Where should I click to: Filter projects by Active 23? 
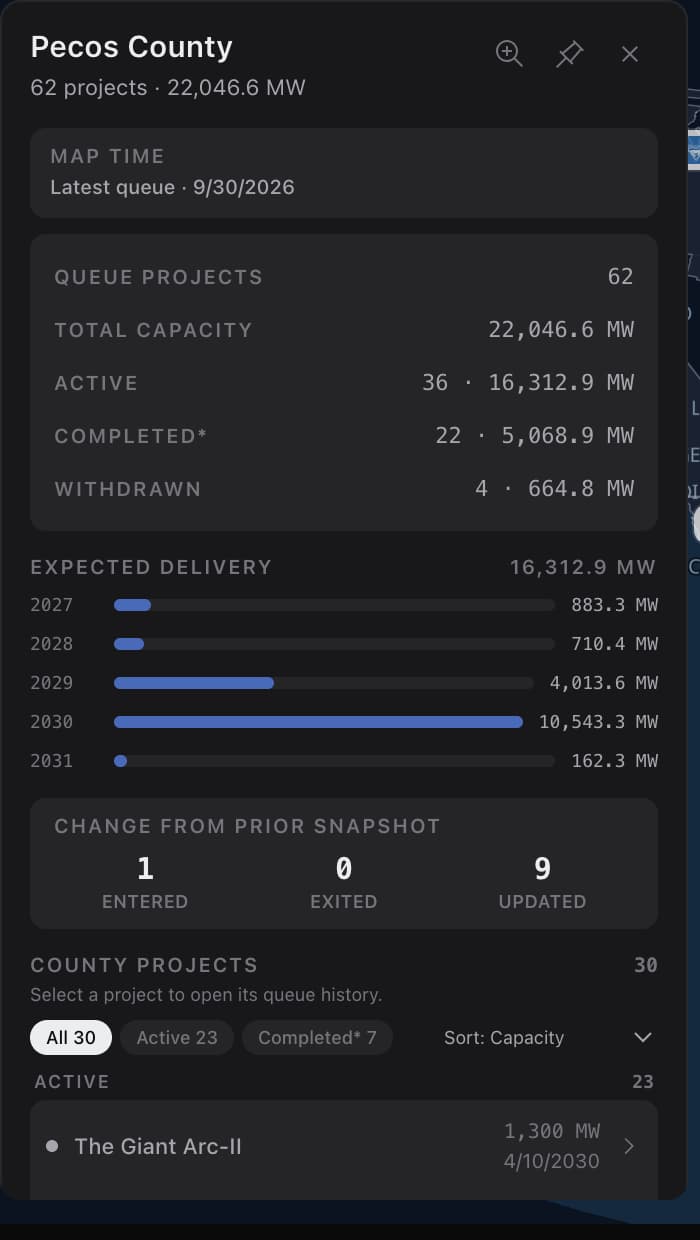pos(177,1037)
